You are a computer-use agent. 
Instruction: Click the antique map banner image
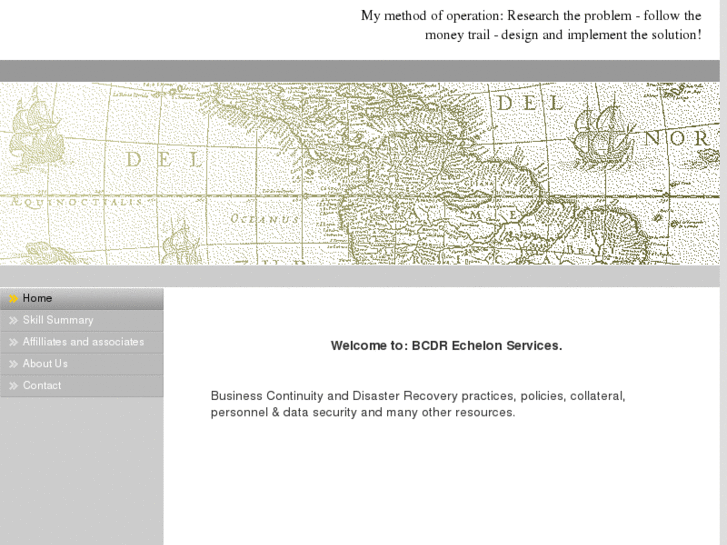(x=360, y=174)
